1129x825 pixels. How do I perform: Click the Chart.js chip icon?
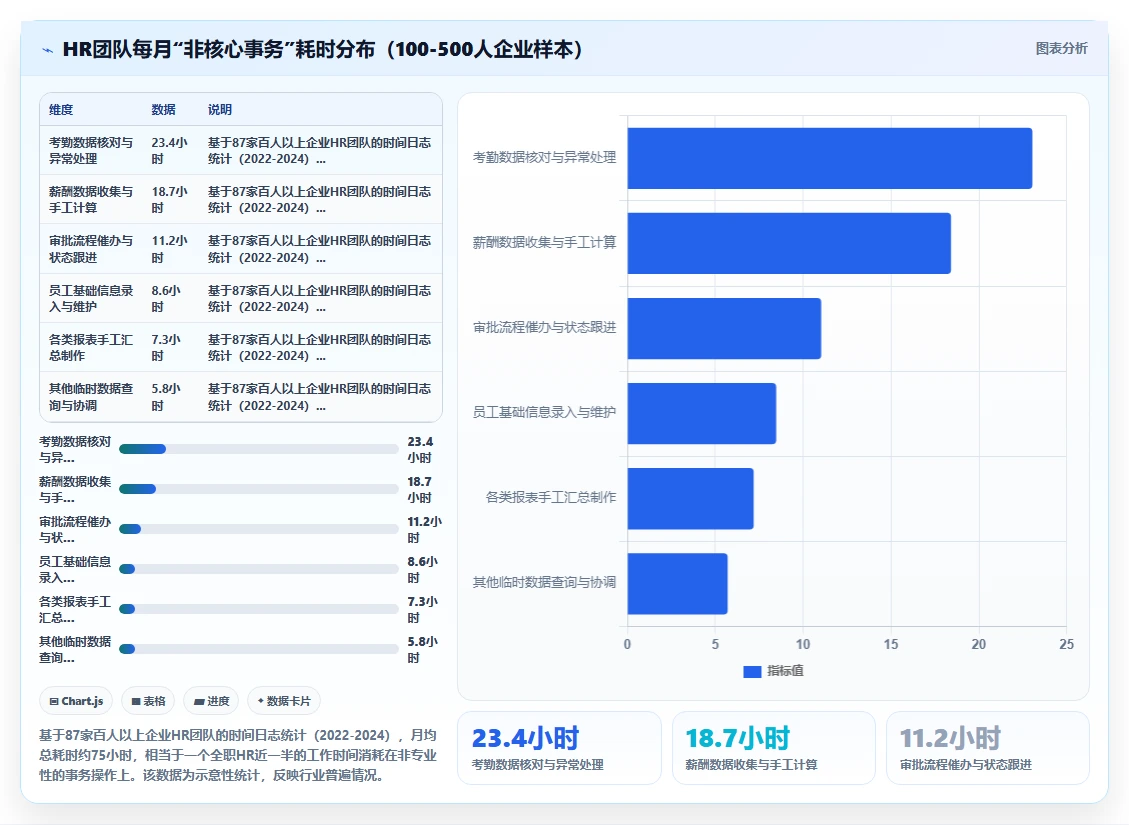coord(53,701)
